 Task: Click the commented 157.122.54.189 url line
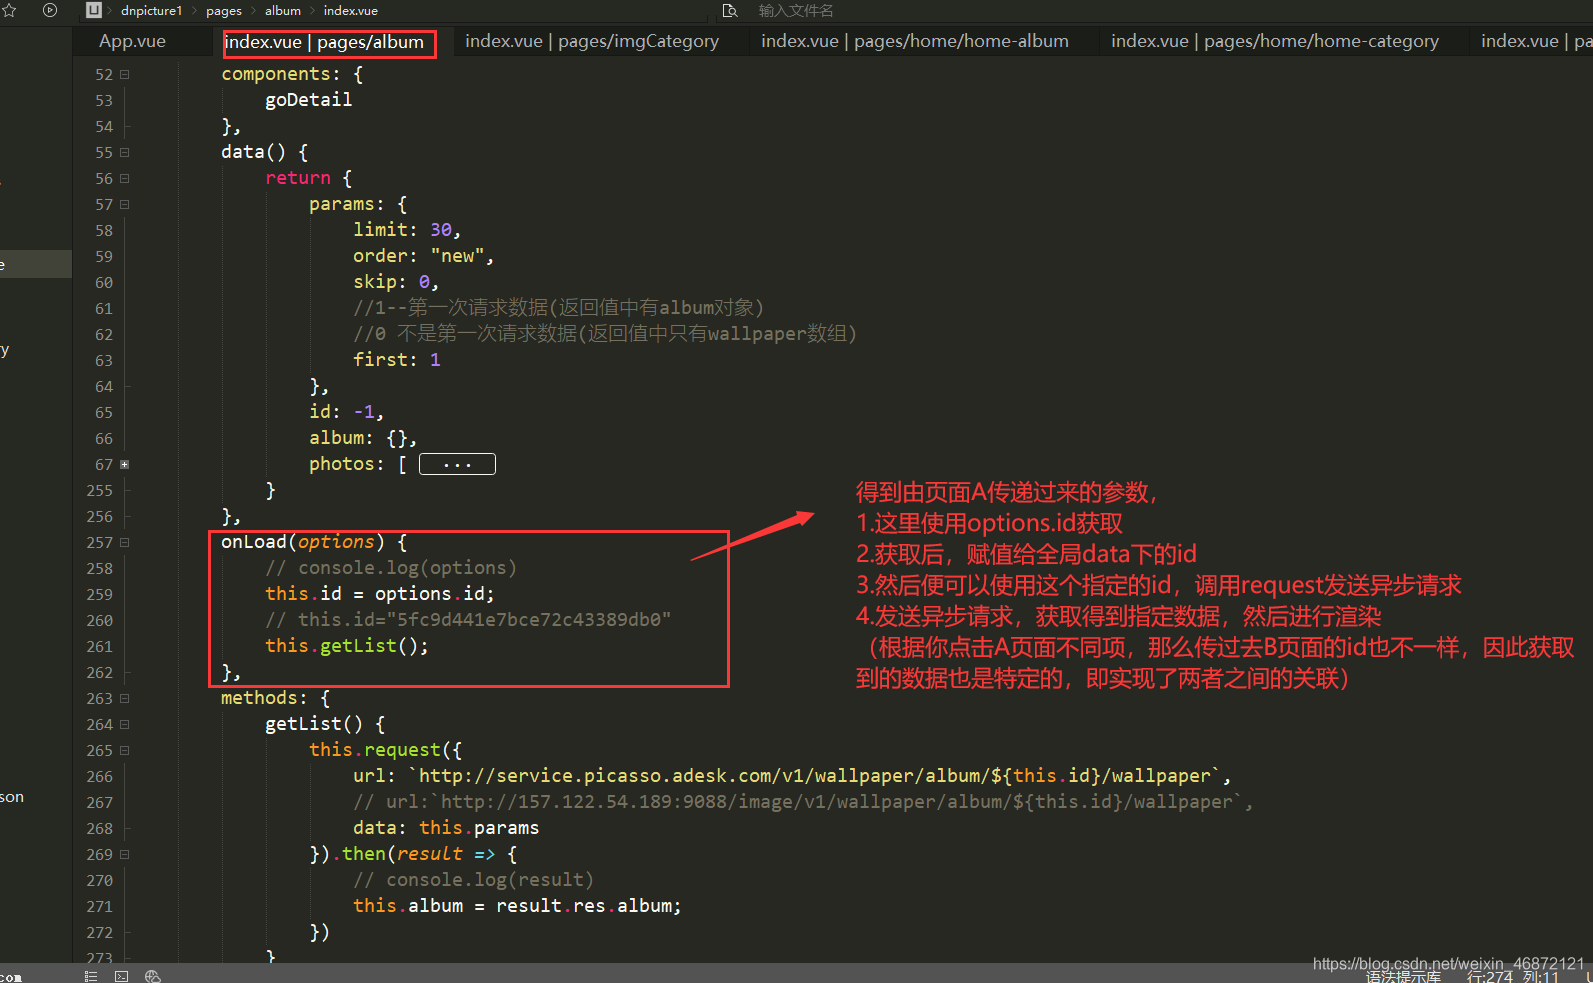(x=803, y=802)
